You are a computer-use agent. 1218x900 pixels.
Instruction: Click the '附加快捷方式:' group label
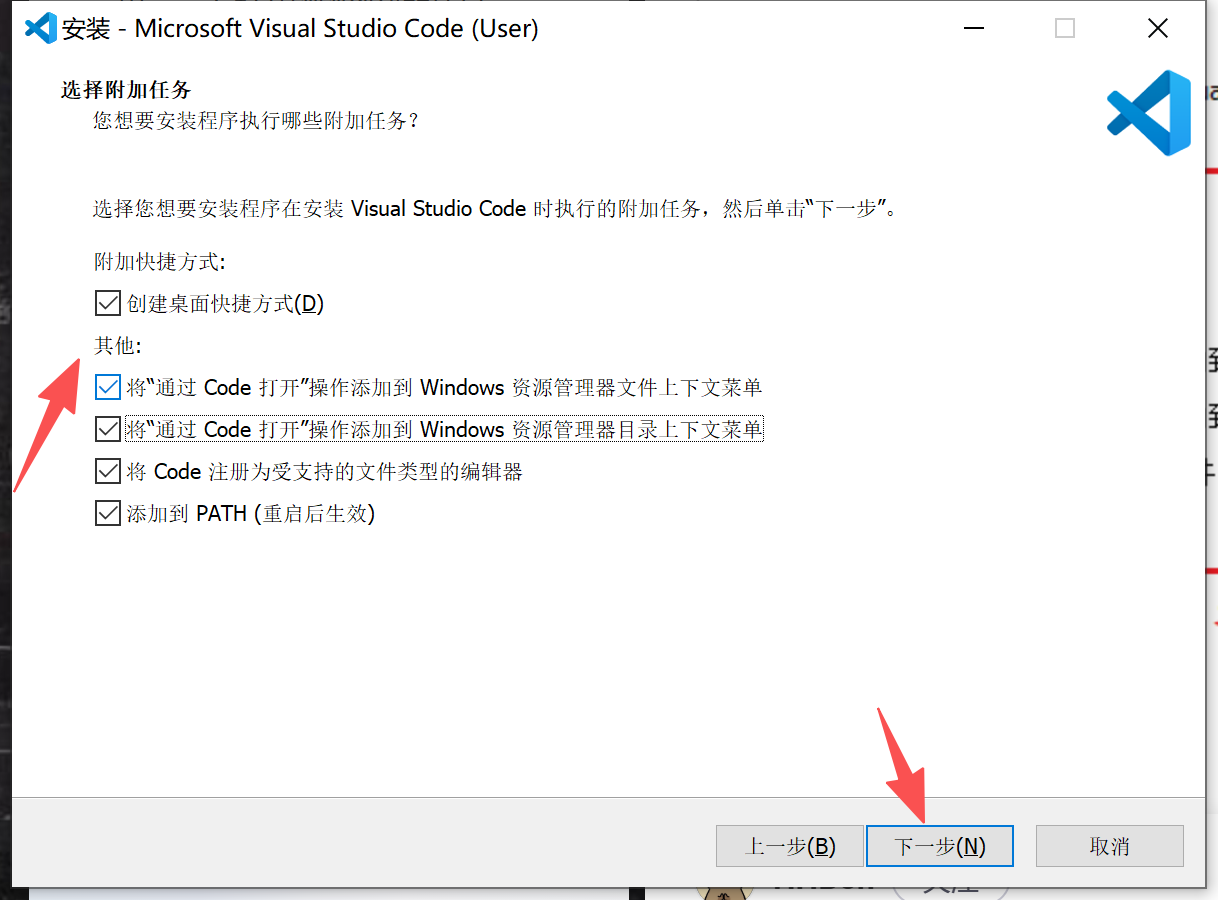click(x=160, y=262)
